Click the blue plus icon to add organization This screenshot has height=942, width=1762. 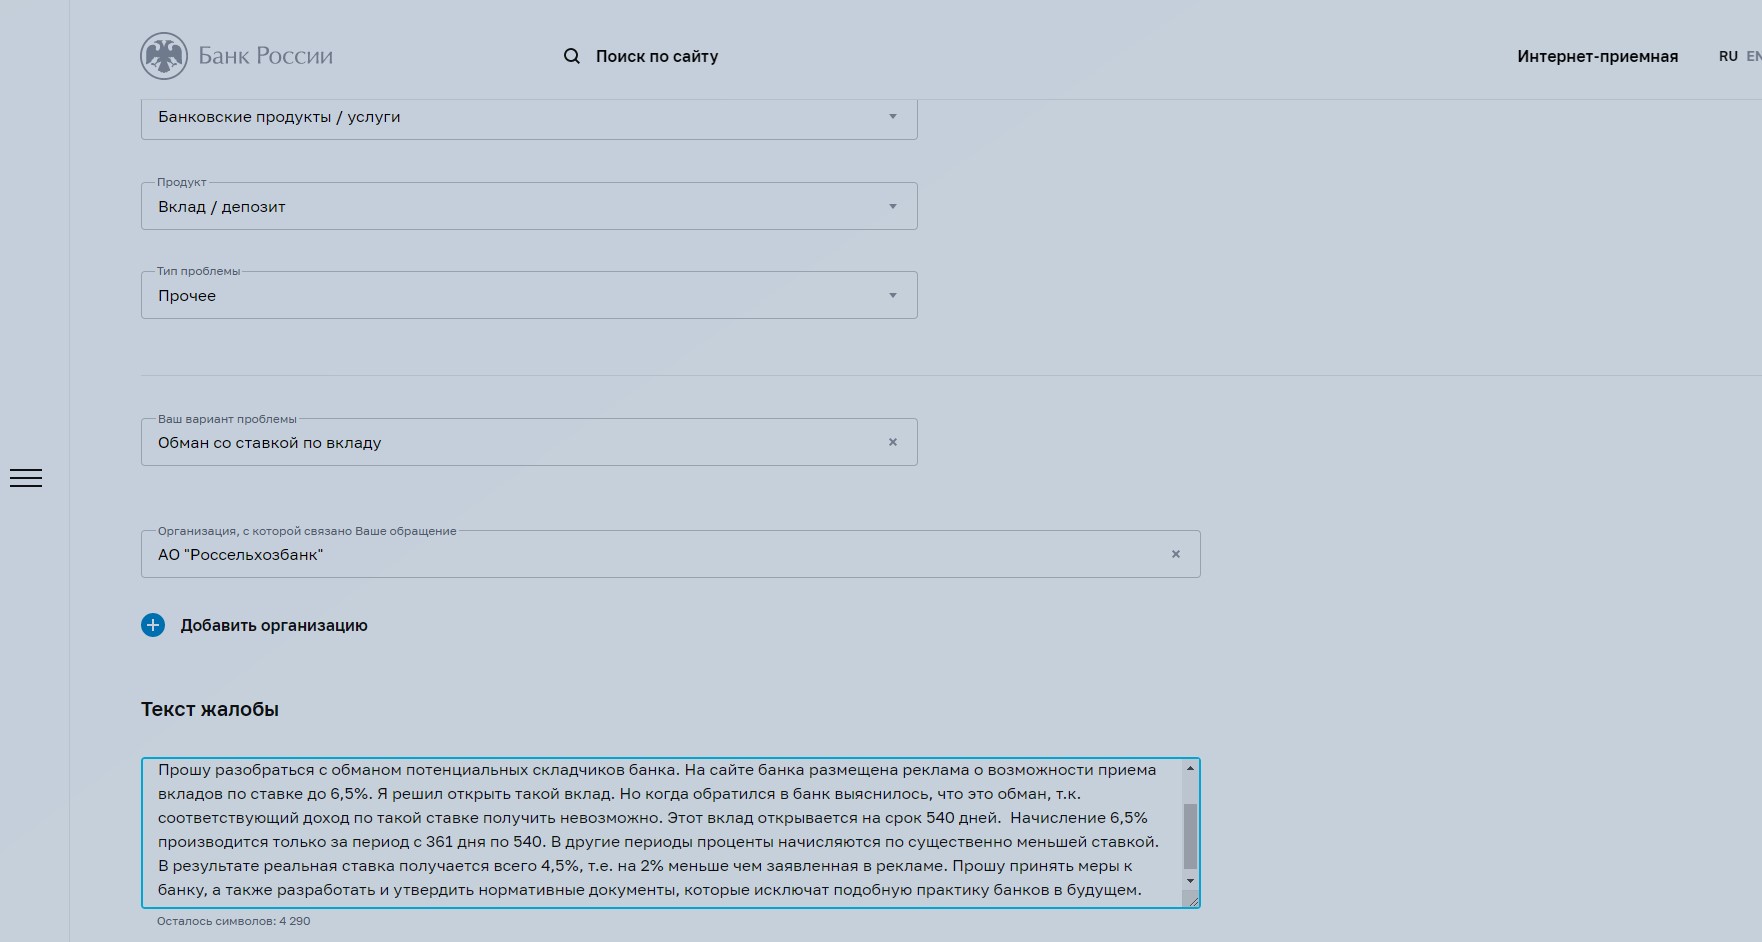pos(153,625)
